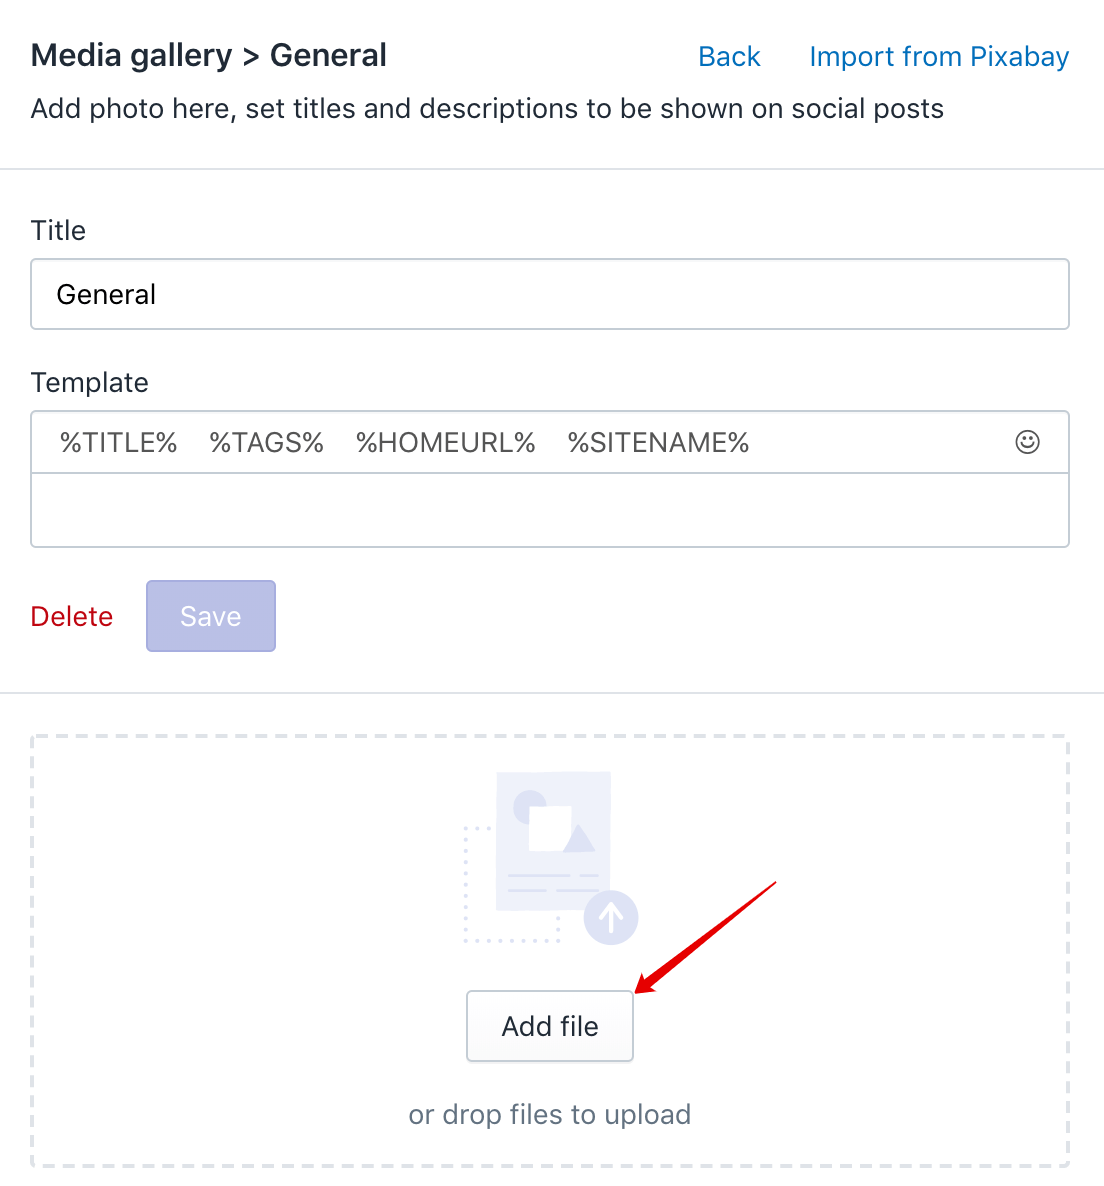Click the Title field label

pyautogui.click(x=58, y=231)
